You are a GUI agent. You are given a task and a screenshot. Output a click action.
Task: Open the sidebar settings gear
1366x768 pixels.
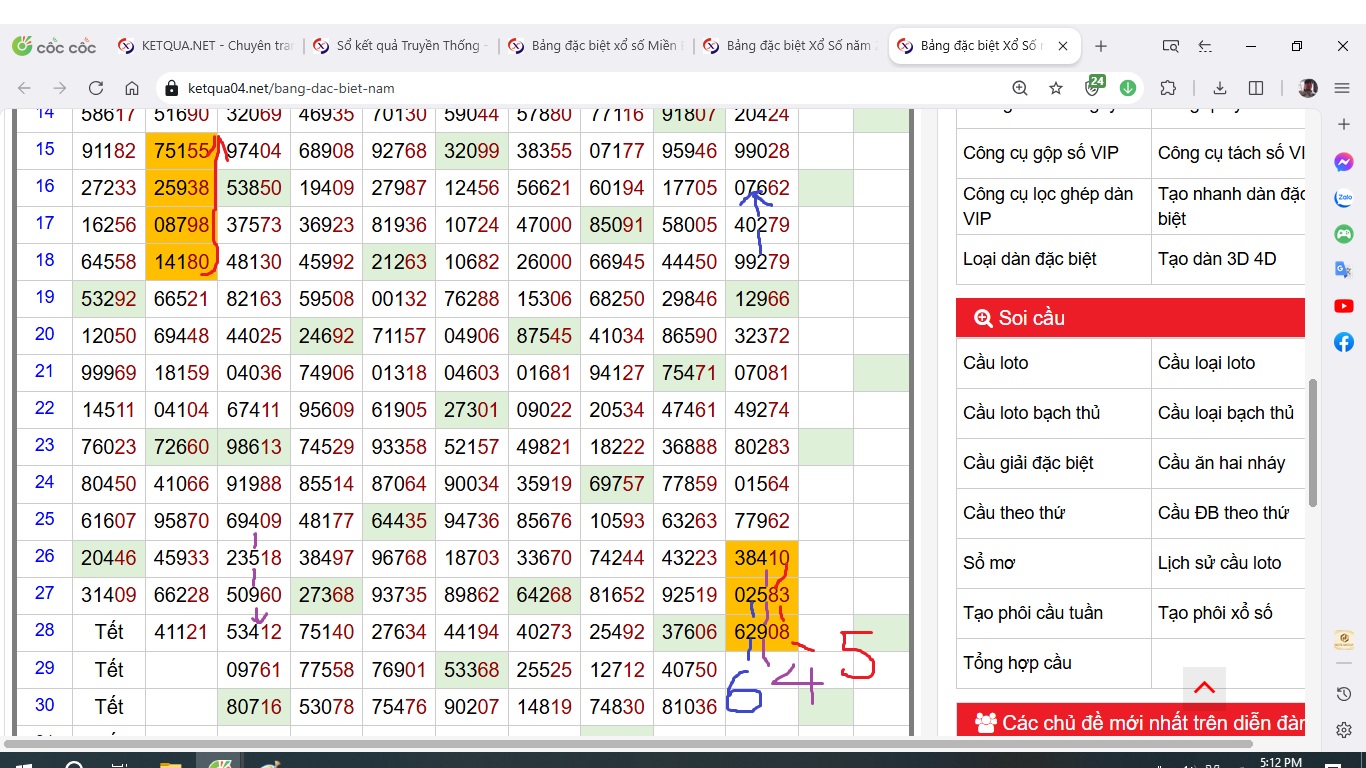pyautogui.click(x=1344, y=730)
